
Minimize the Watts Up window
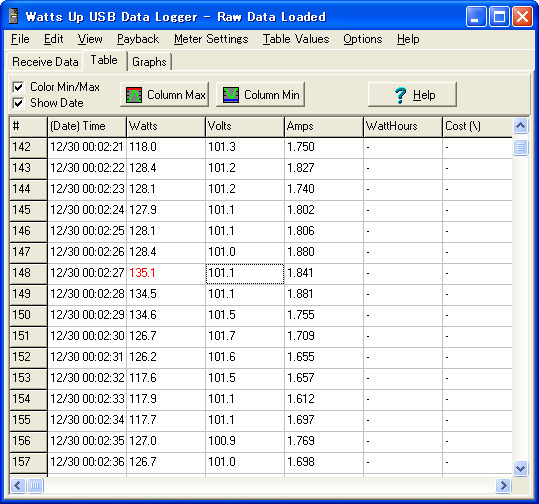[x=476, y=17]
